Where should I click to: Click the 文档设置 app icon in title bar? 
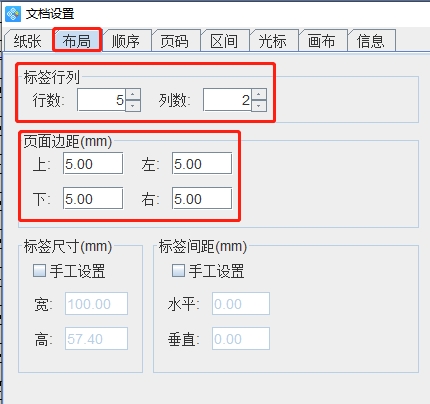[x=13, y=14]
